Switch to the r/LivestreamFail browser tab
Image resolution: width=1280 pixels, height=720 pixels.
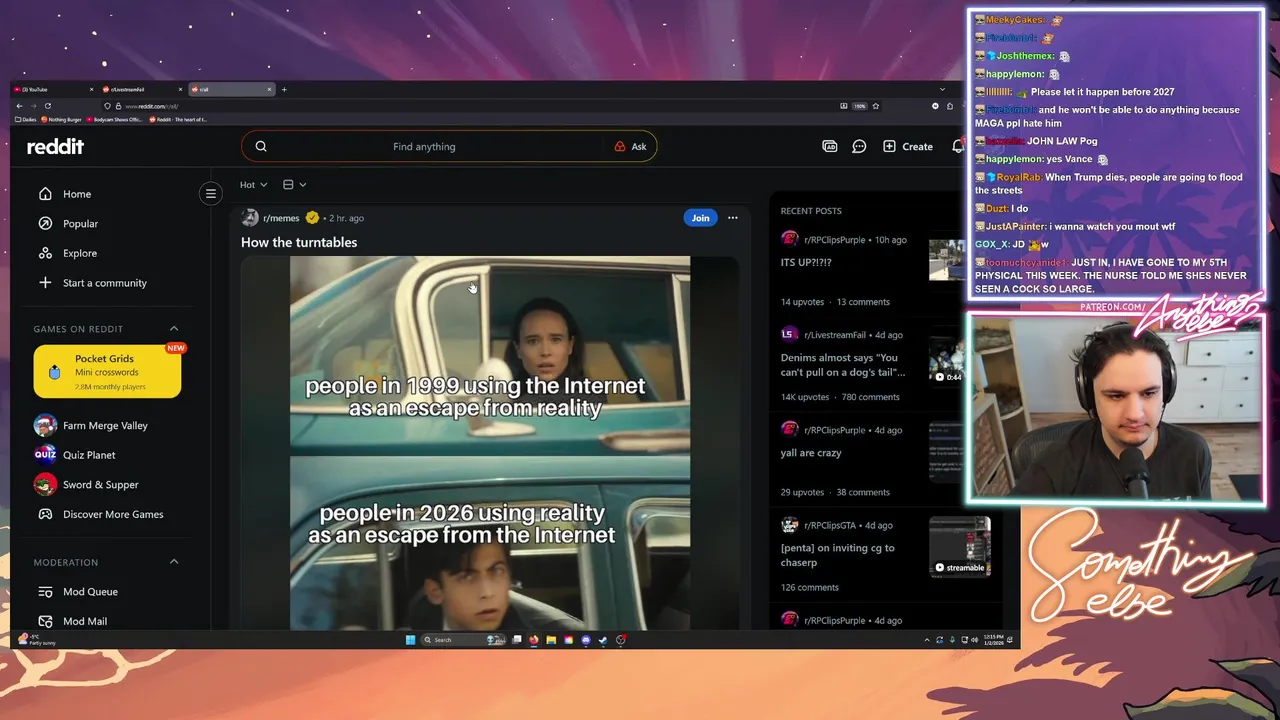tap(141, 89)
